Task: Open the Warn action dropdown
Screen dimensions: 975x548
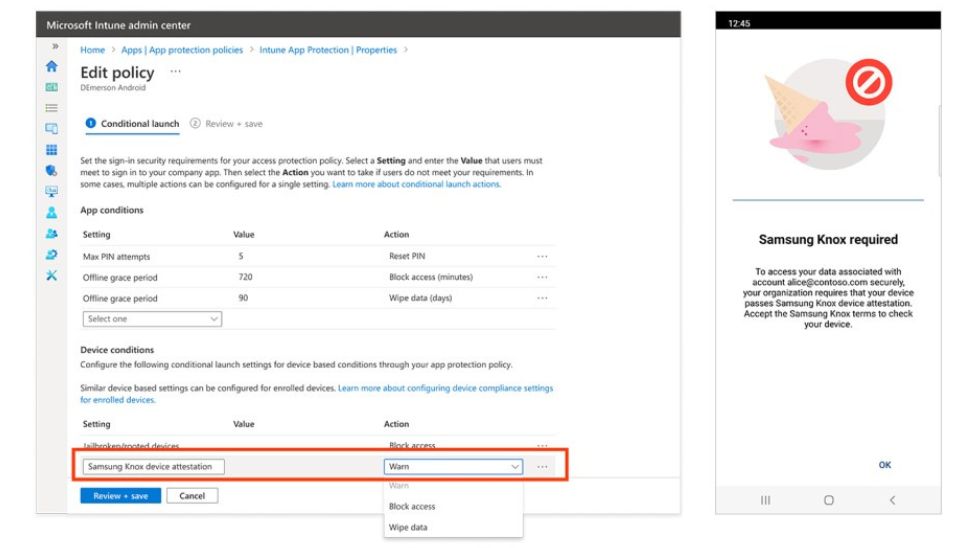Action: [453, 467]
